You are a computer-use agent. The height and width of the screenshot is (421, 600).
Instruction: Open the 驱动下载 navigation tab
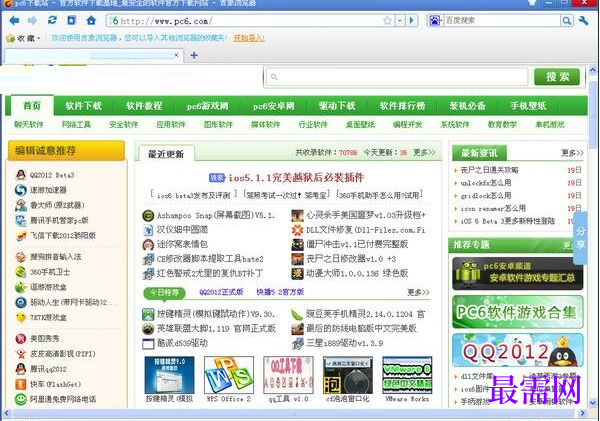point(337,106)
